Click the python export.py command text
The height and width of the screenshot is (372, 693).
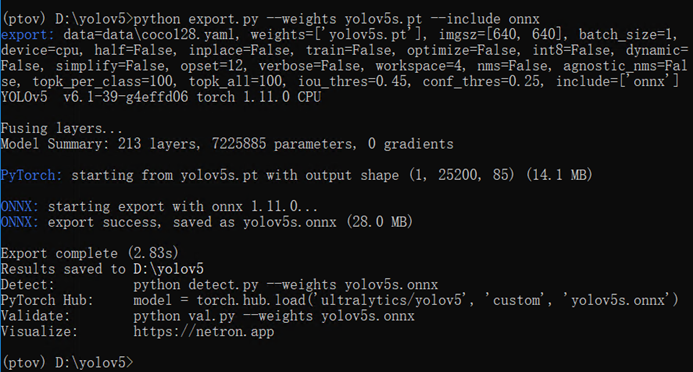coord(336,19)
